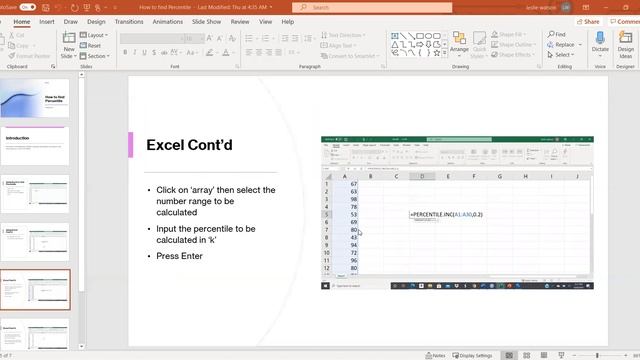Click the Search box in the title bar
The image size is (640, 360).
[x=372, y=7]
